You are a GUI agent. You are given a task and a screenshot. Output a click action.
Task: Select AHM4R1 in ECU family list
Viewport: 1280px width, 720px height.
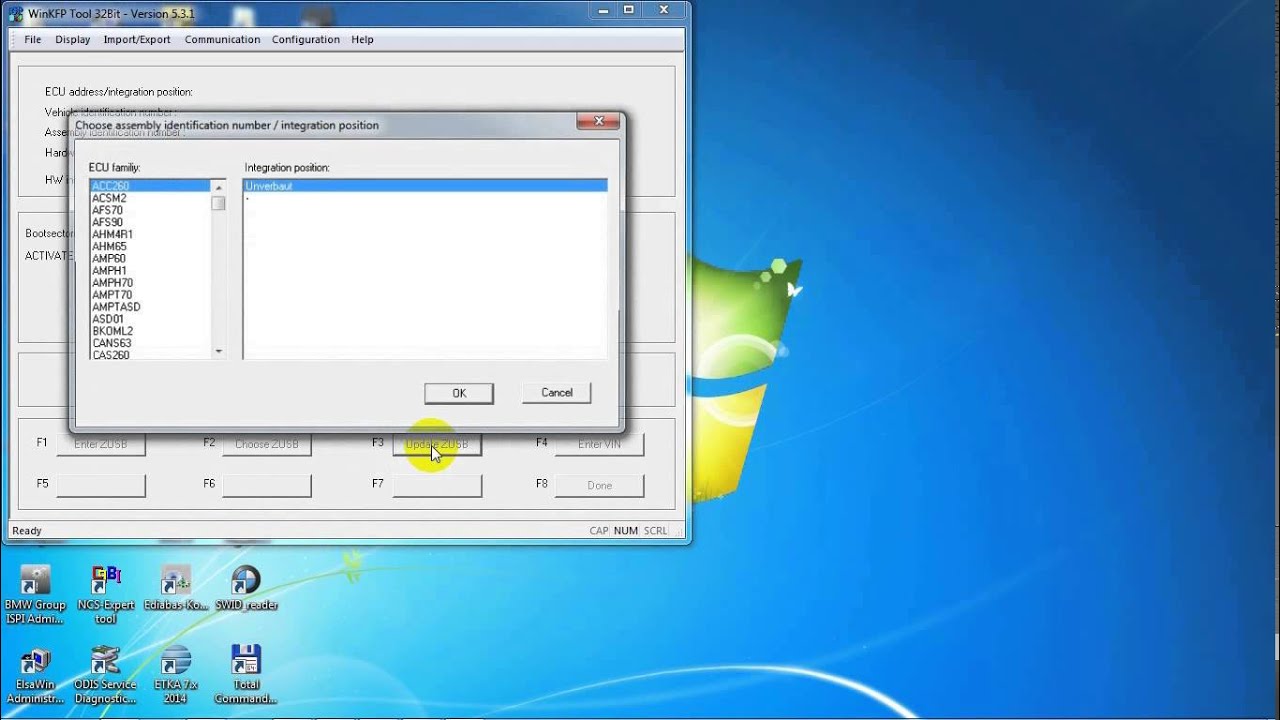click(150, 234)
